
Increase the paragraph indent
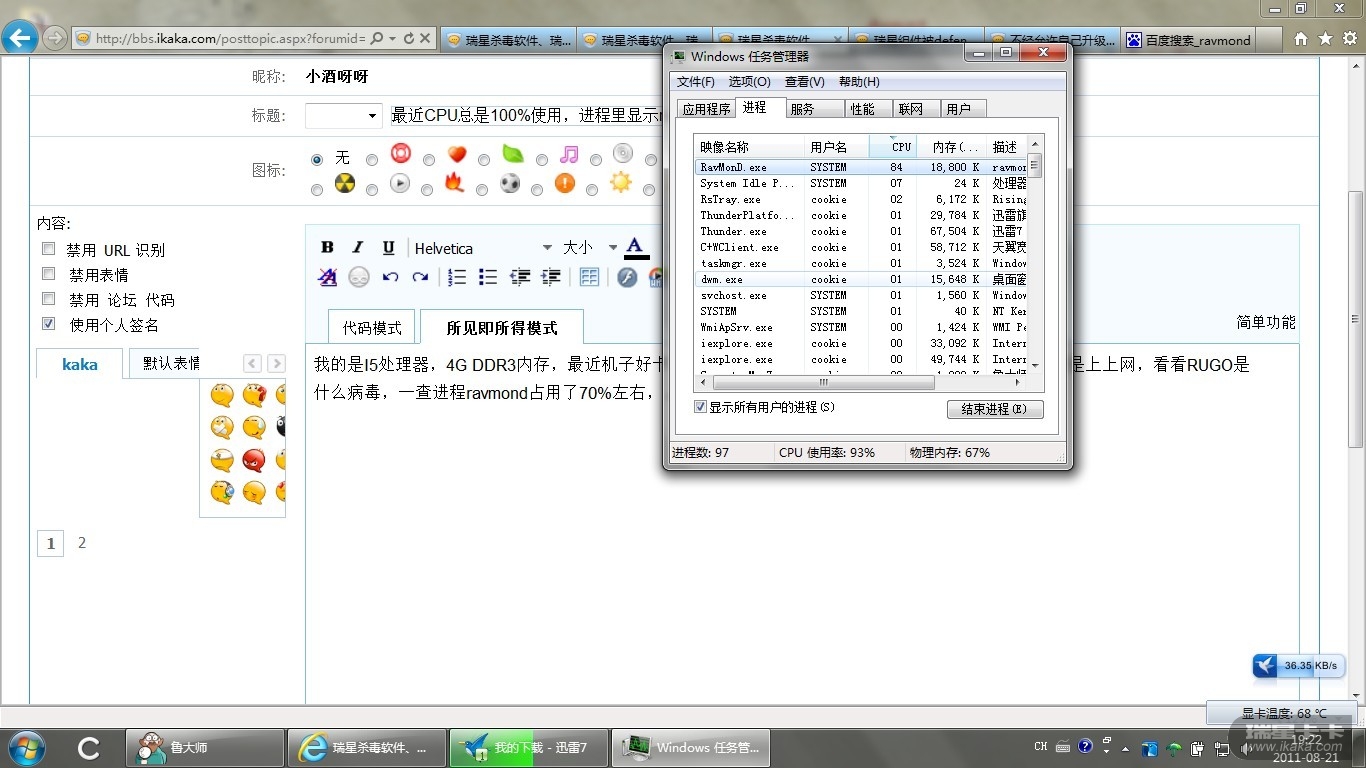(x=551, y=277)
